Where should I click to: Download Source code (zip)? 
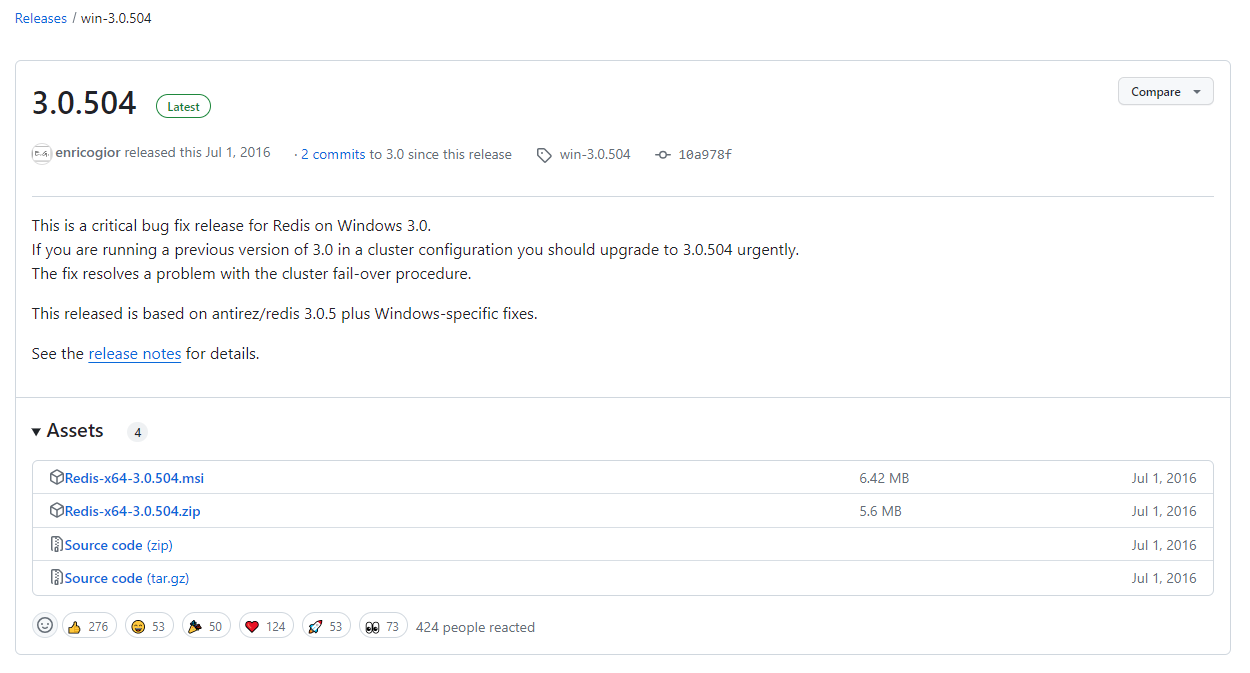coord(119,545)
